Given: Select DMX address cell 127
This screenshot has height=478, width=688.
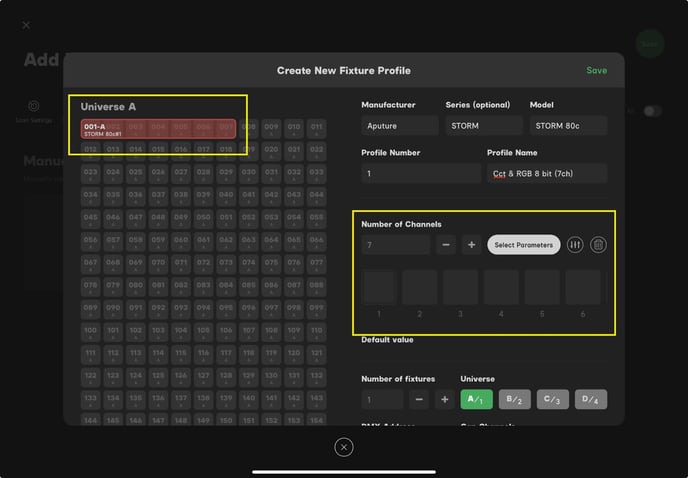Looking at the screenshot, I should click(x=204, y=377).
